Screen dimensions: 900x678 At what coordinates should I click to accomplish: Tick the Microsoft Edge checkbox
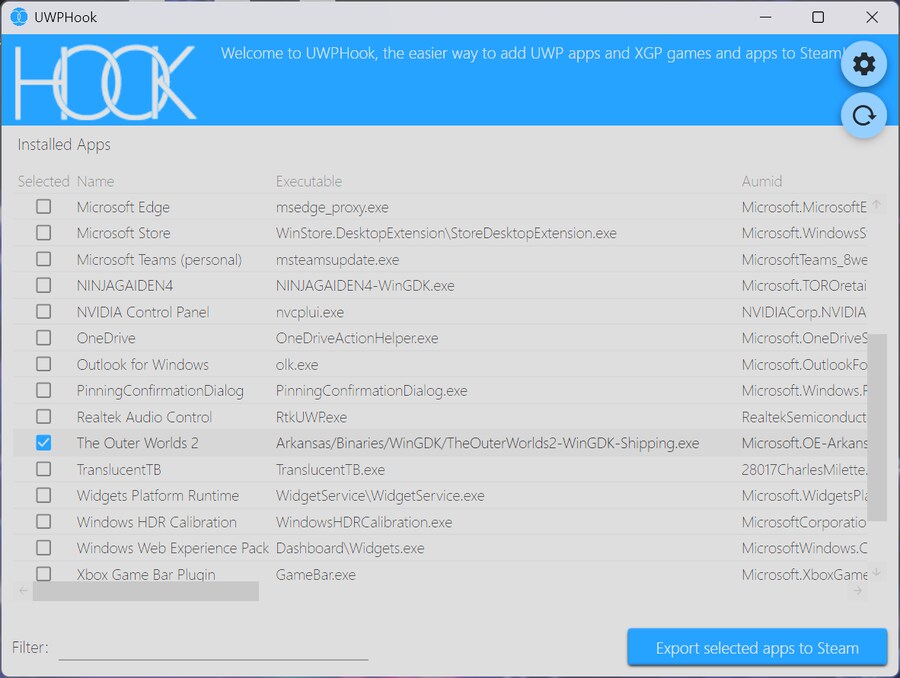click(44, 207)
